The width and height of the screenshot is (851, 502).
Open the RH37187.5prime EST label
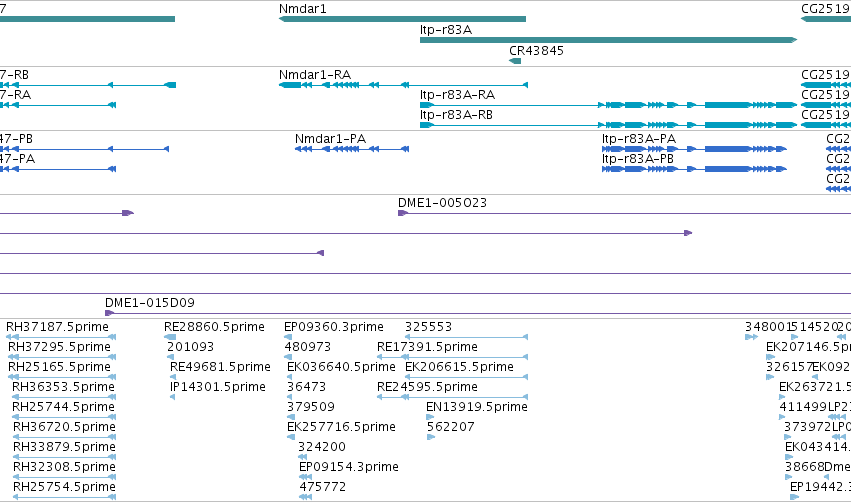[x=58, y=327]
